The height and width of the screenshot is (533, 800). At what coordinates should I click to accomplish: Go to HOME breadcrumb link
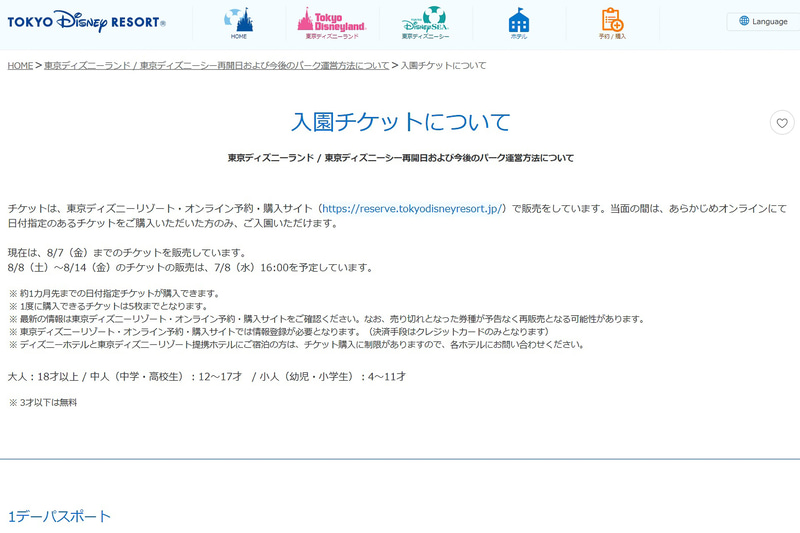[x=20, y=65]
